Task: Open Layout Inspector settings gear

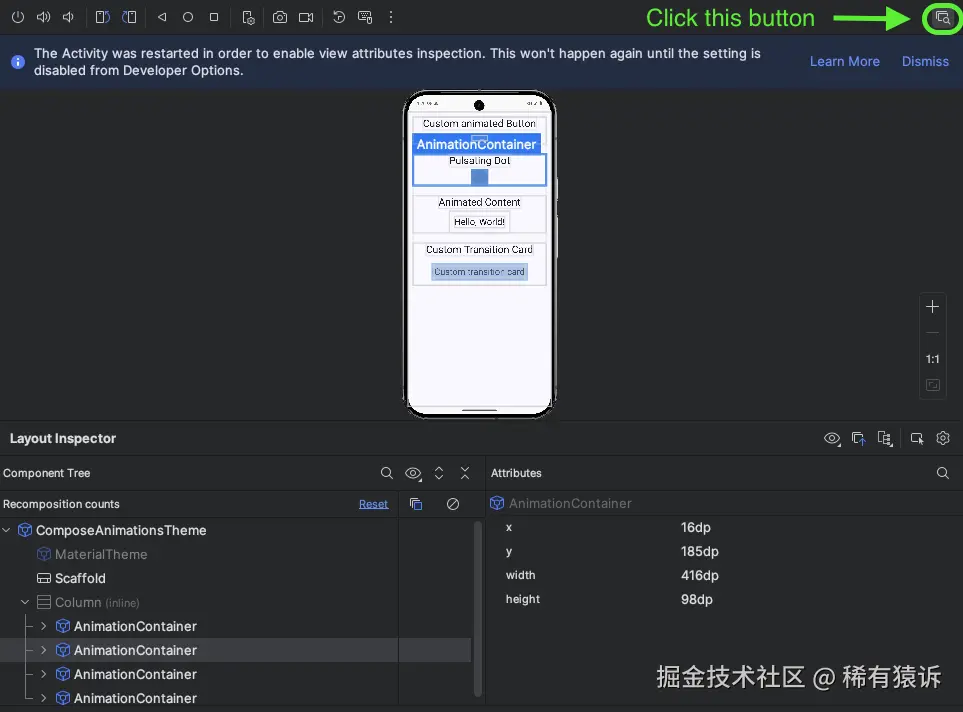Action: pos(942,438)
